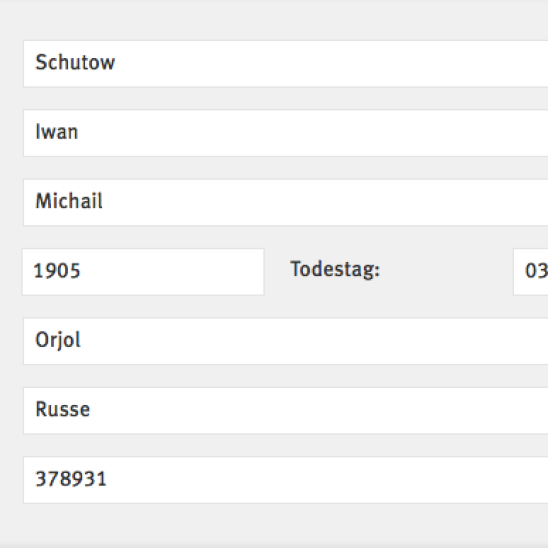Place cursor on the word Russe
Viewport: 548px width, 548px height.
pos(63,409)
